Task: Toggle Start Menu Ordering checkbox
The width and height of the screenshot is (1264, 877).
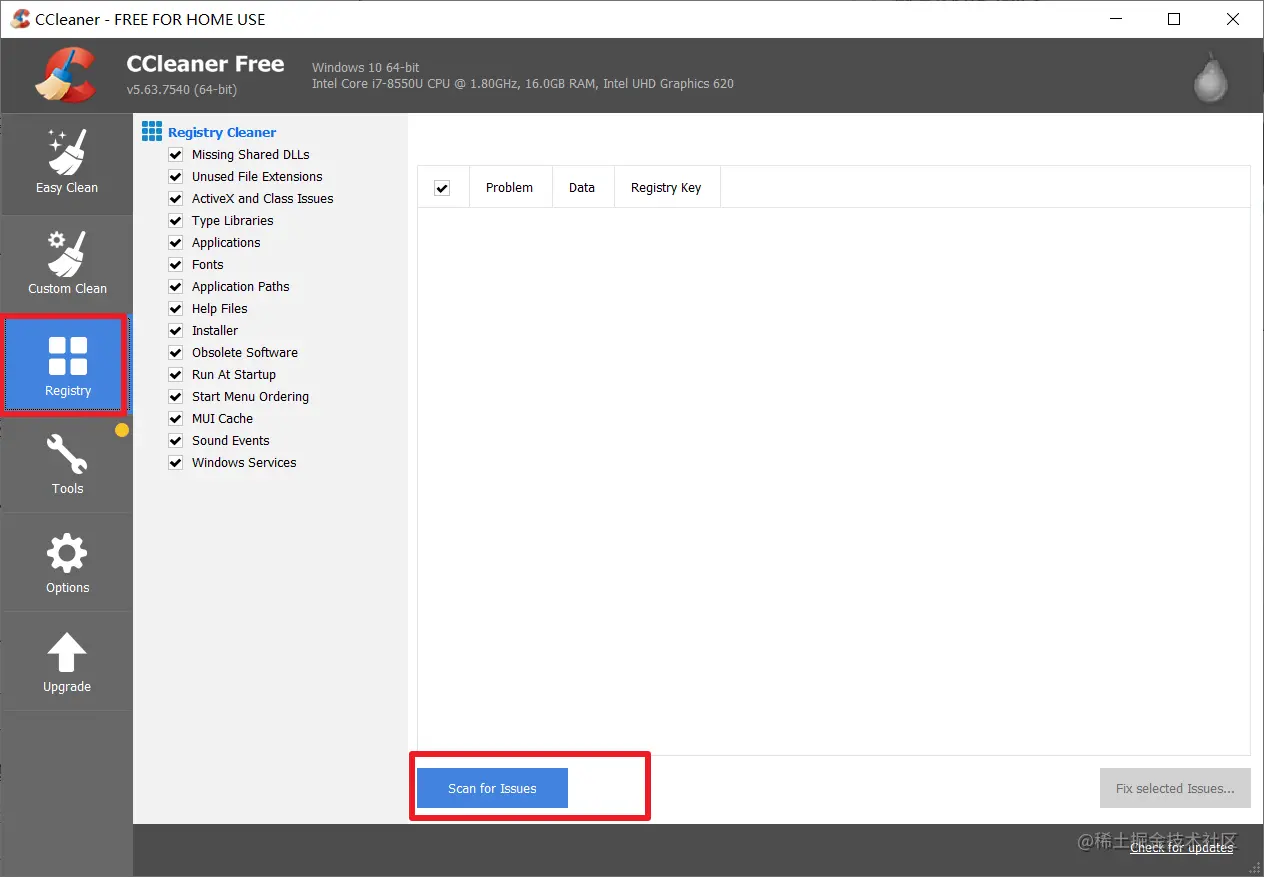Action: (176, 397)
